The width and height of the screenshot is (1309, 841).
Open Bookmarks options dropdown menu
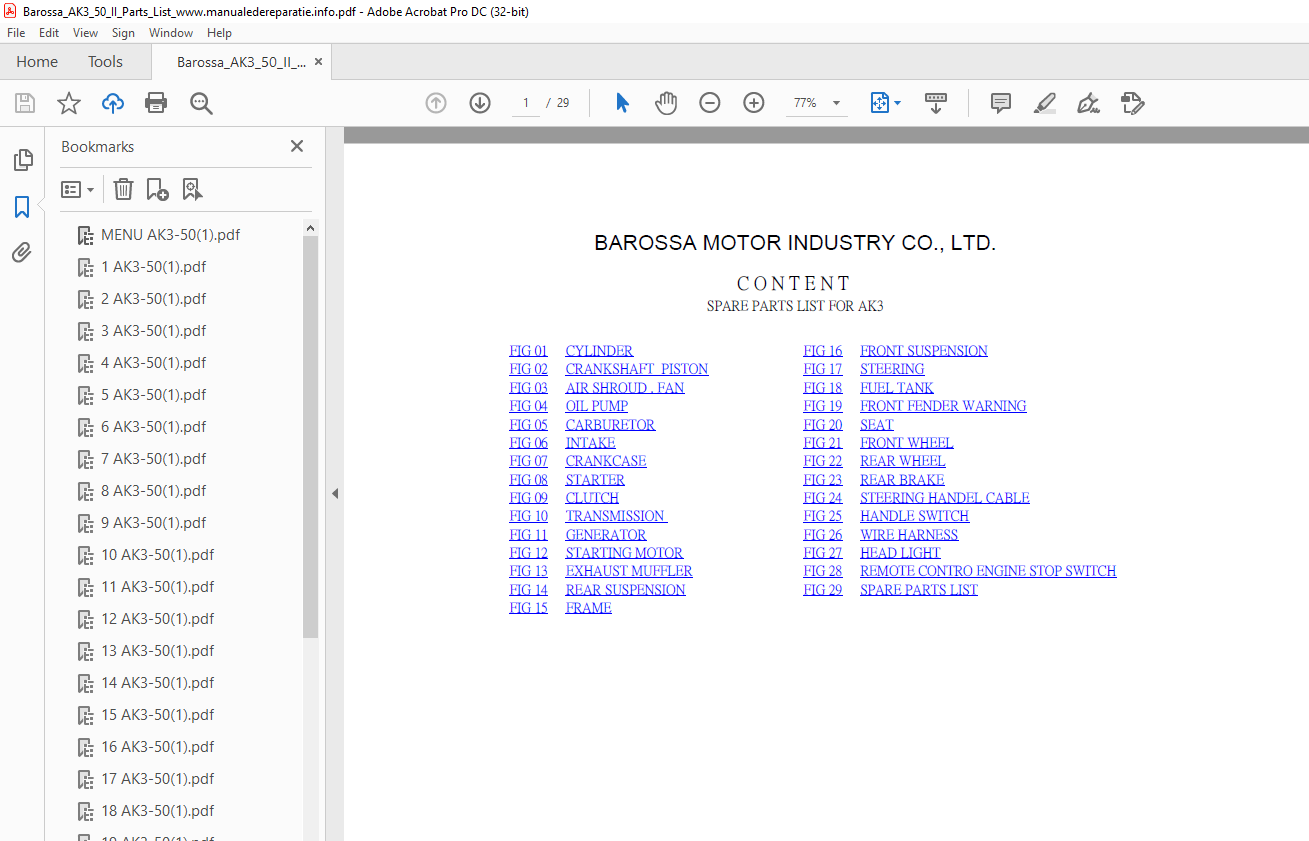point(77,189)
